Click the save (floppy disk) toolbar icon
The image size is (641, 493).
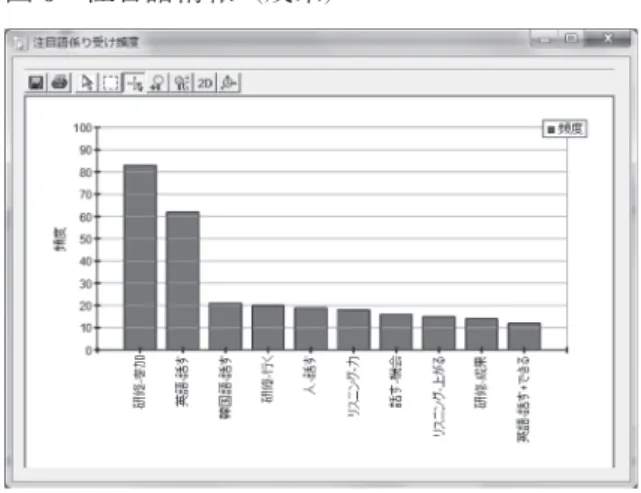click(36, 83)
